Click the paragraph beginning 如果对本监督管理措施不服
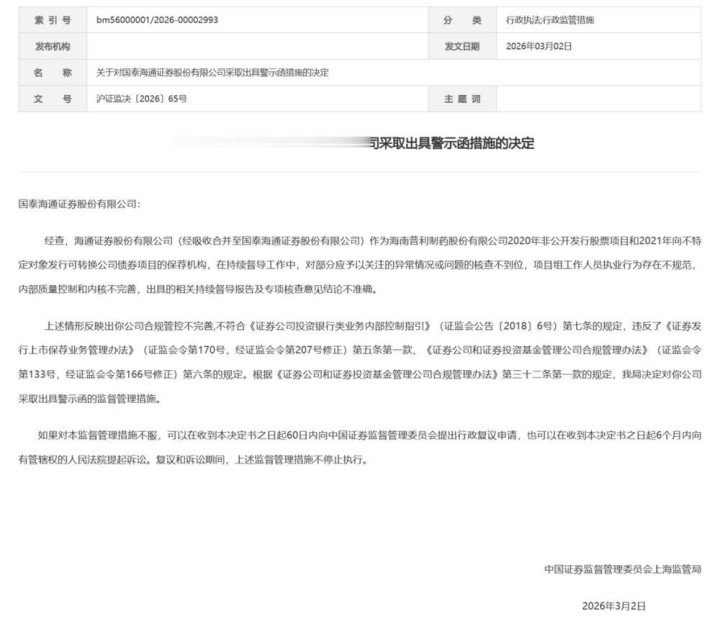 [360, 447]
